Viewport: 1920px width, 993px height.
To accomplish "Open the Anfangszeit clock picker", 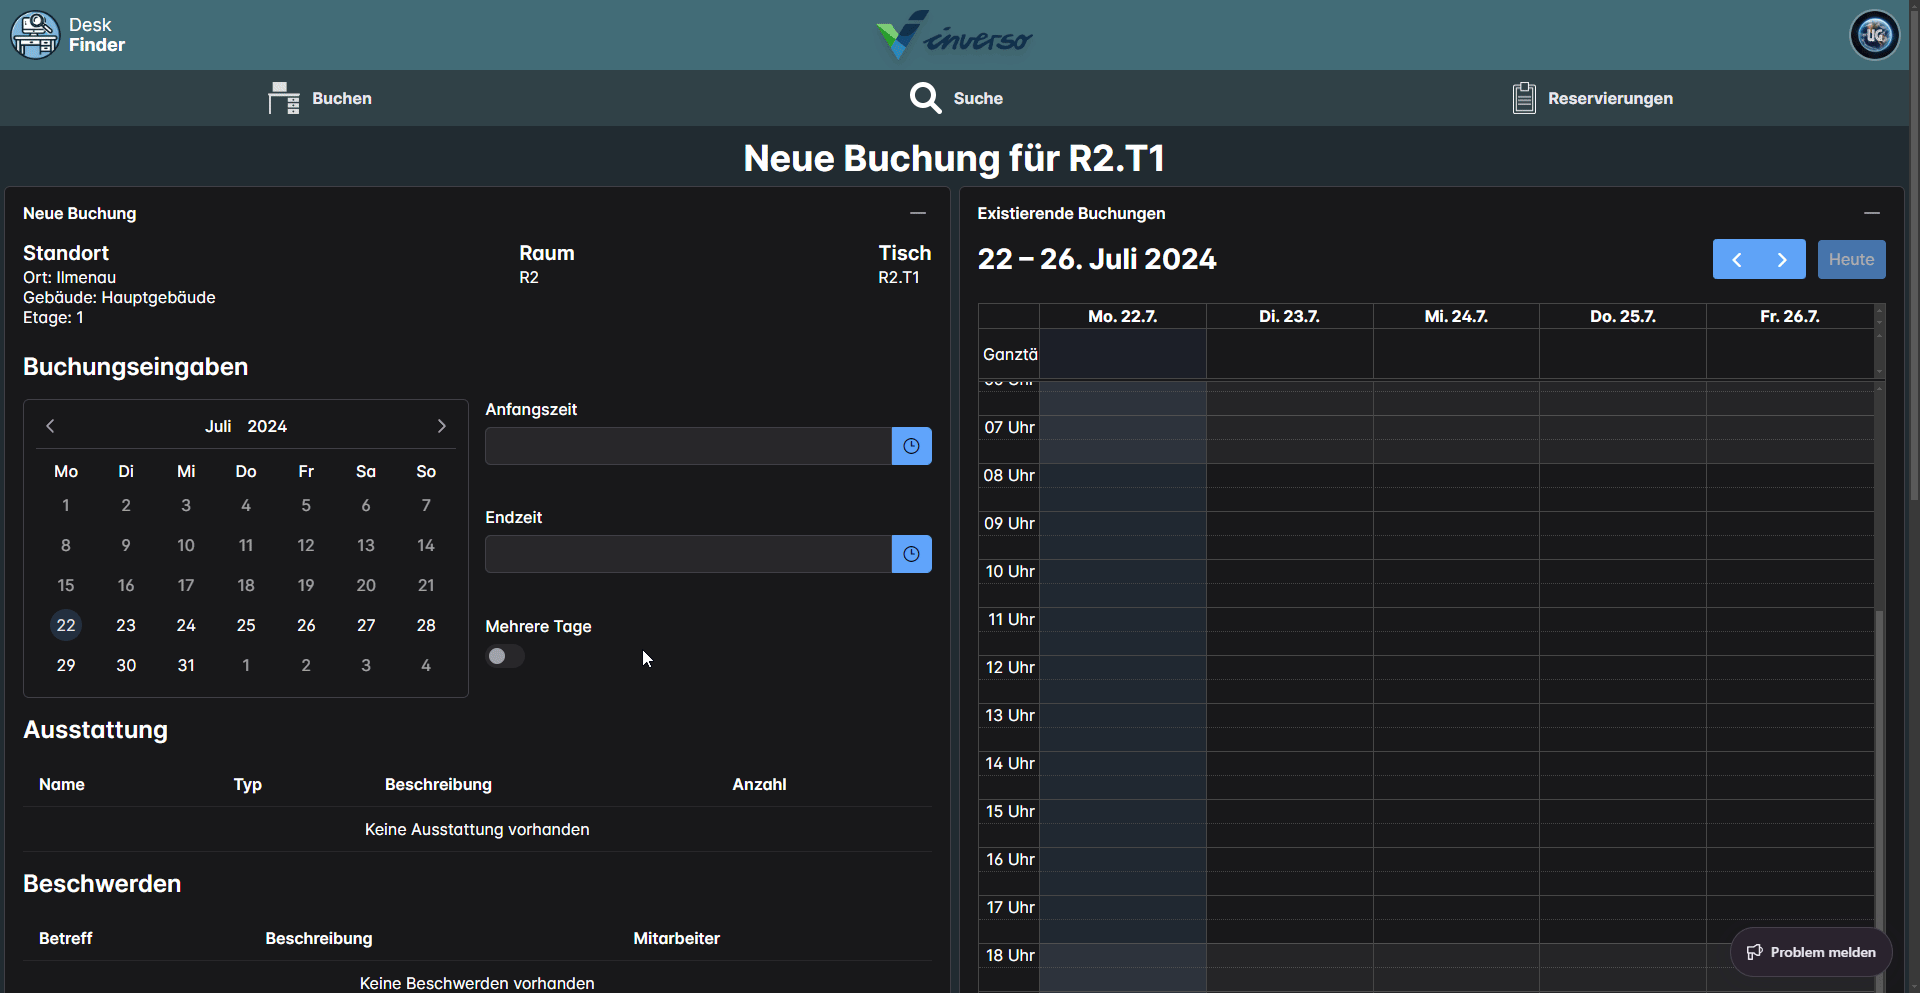I will 911,446.
